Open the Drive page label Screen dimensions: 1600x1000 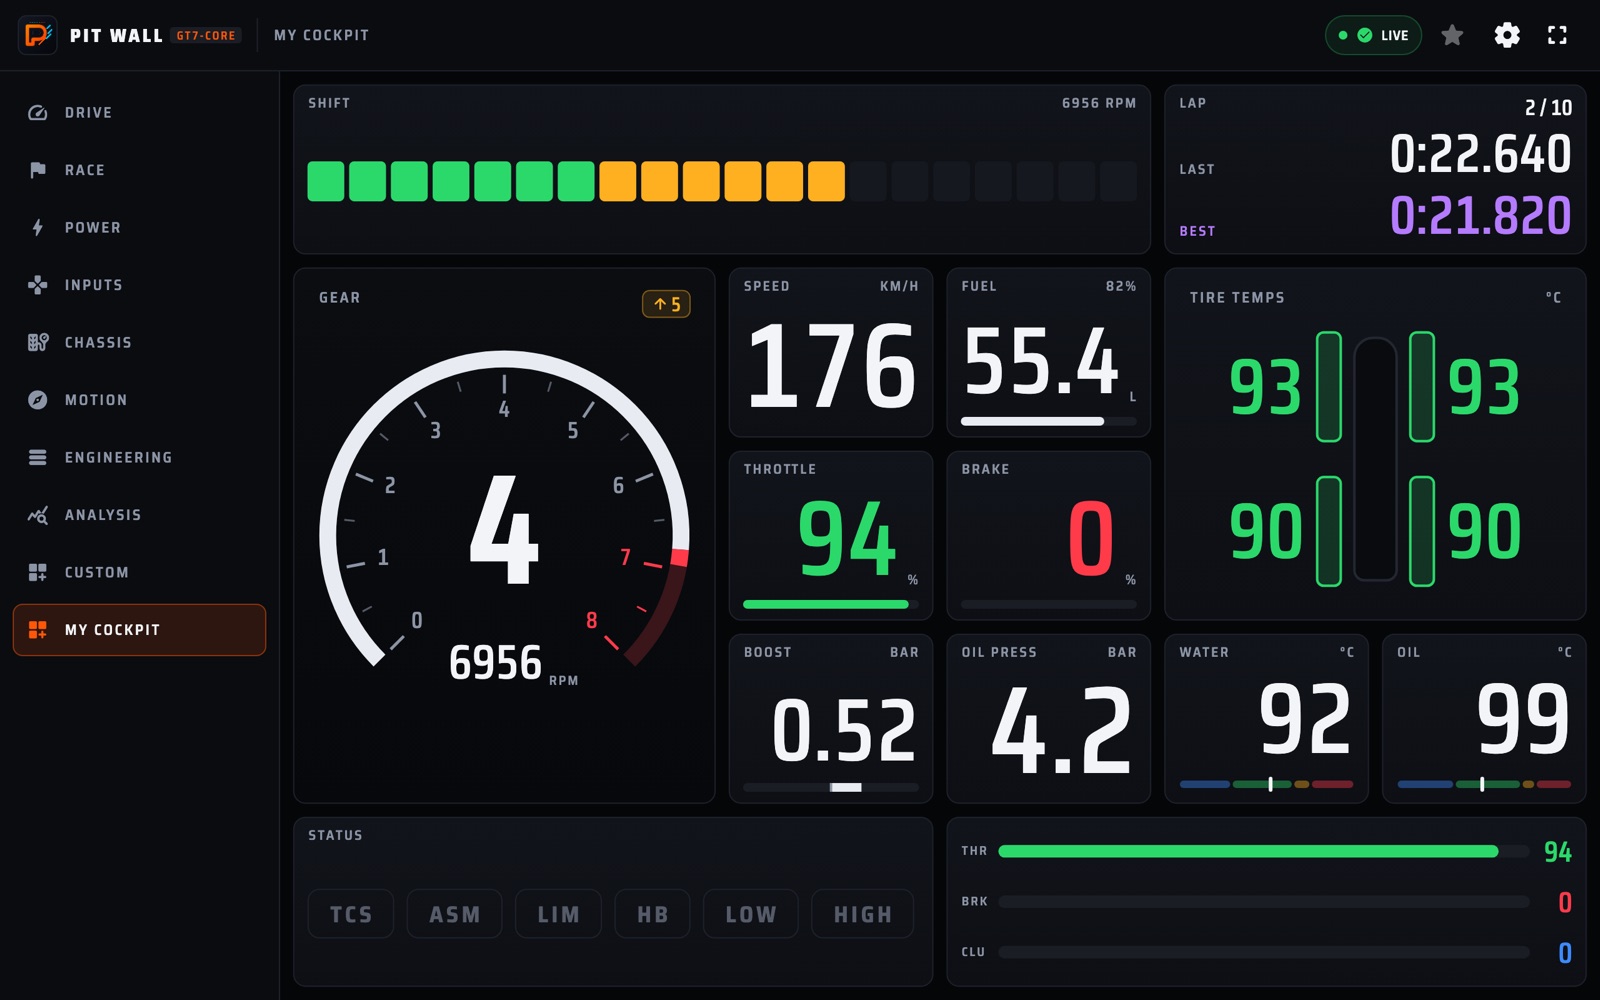[x=89, y=113]
